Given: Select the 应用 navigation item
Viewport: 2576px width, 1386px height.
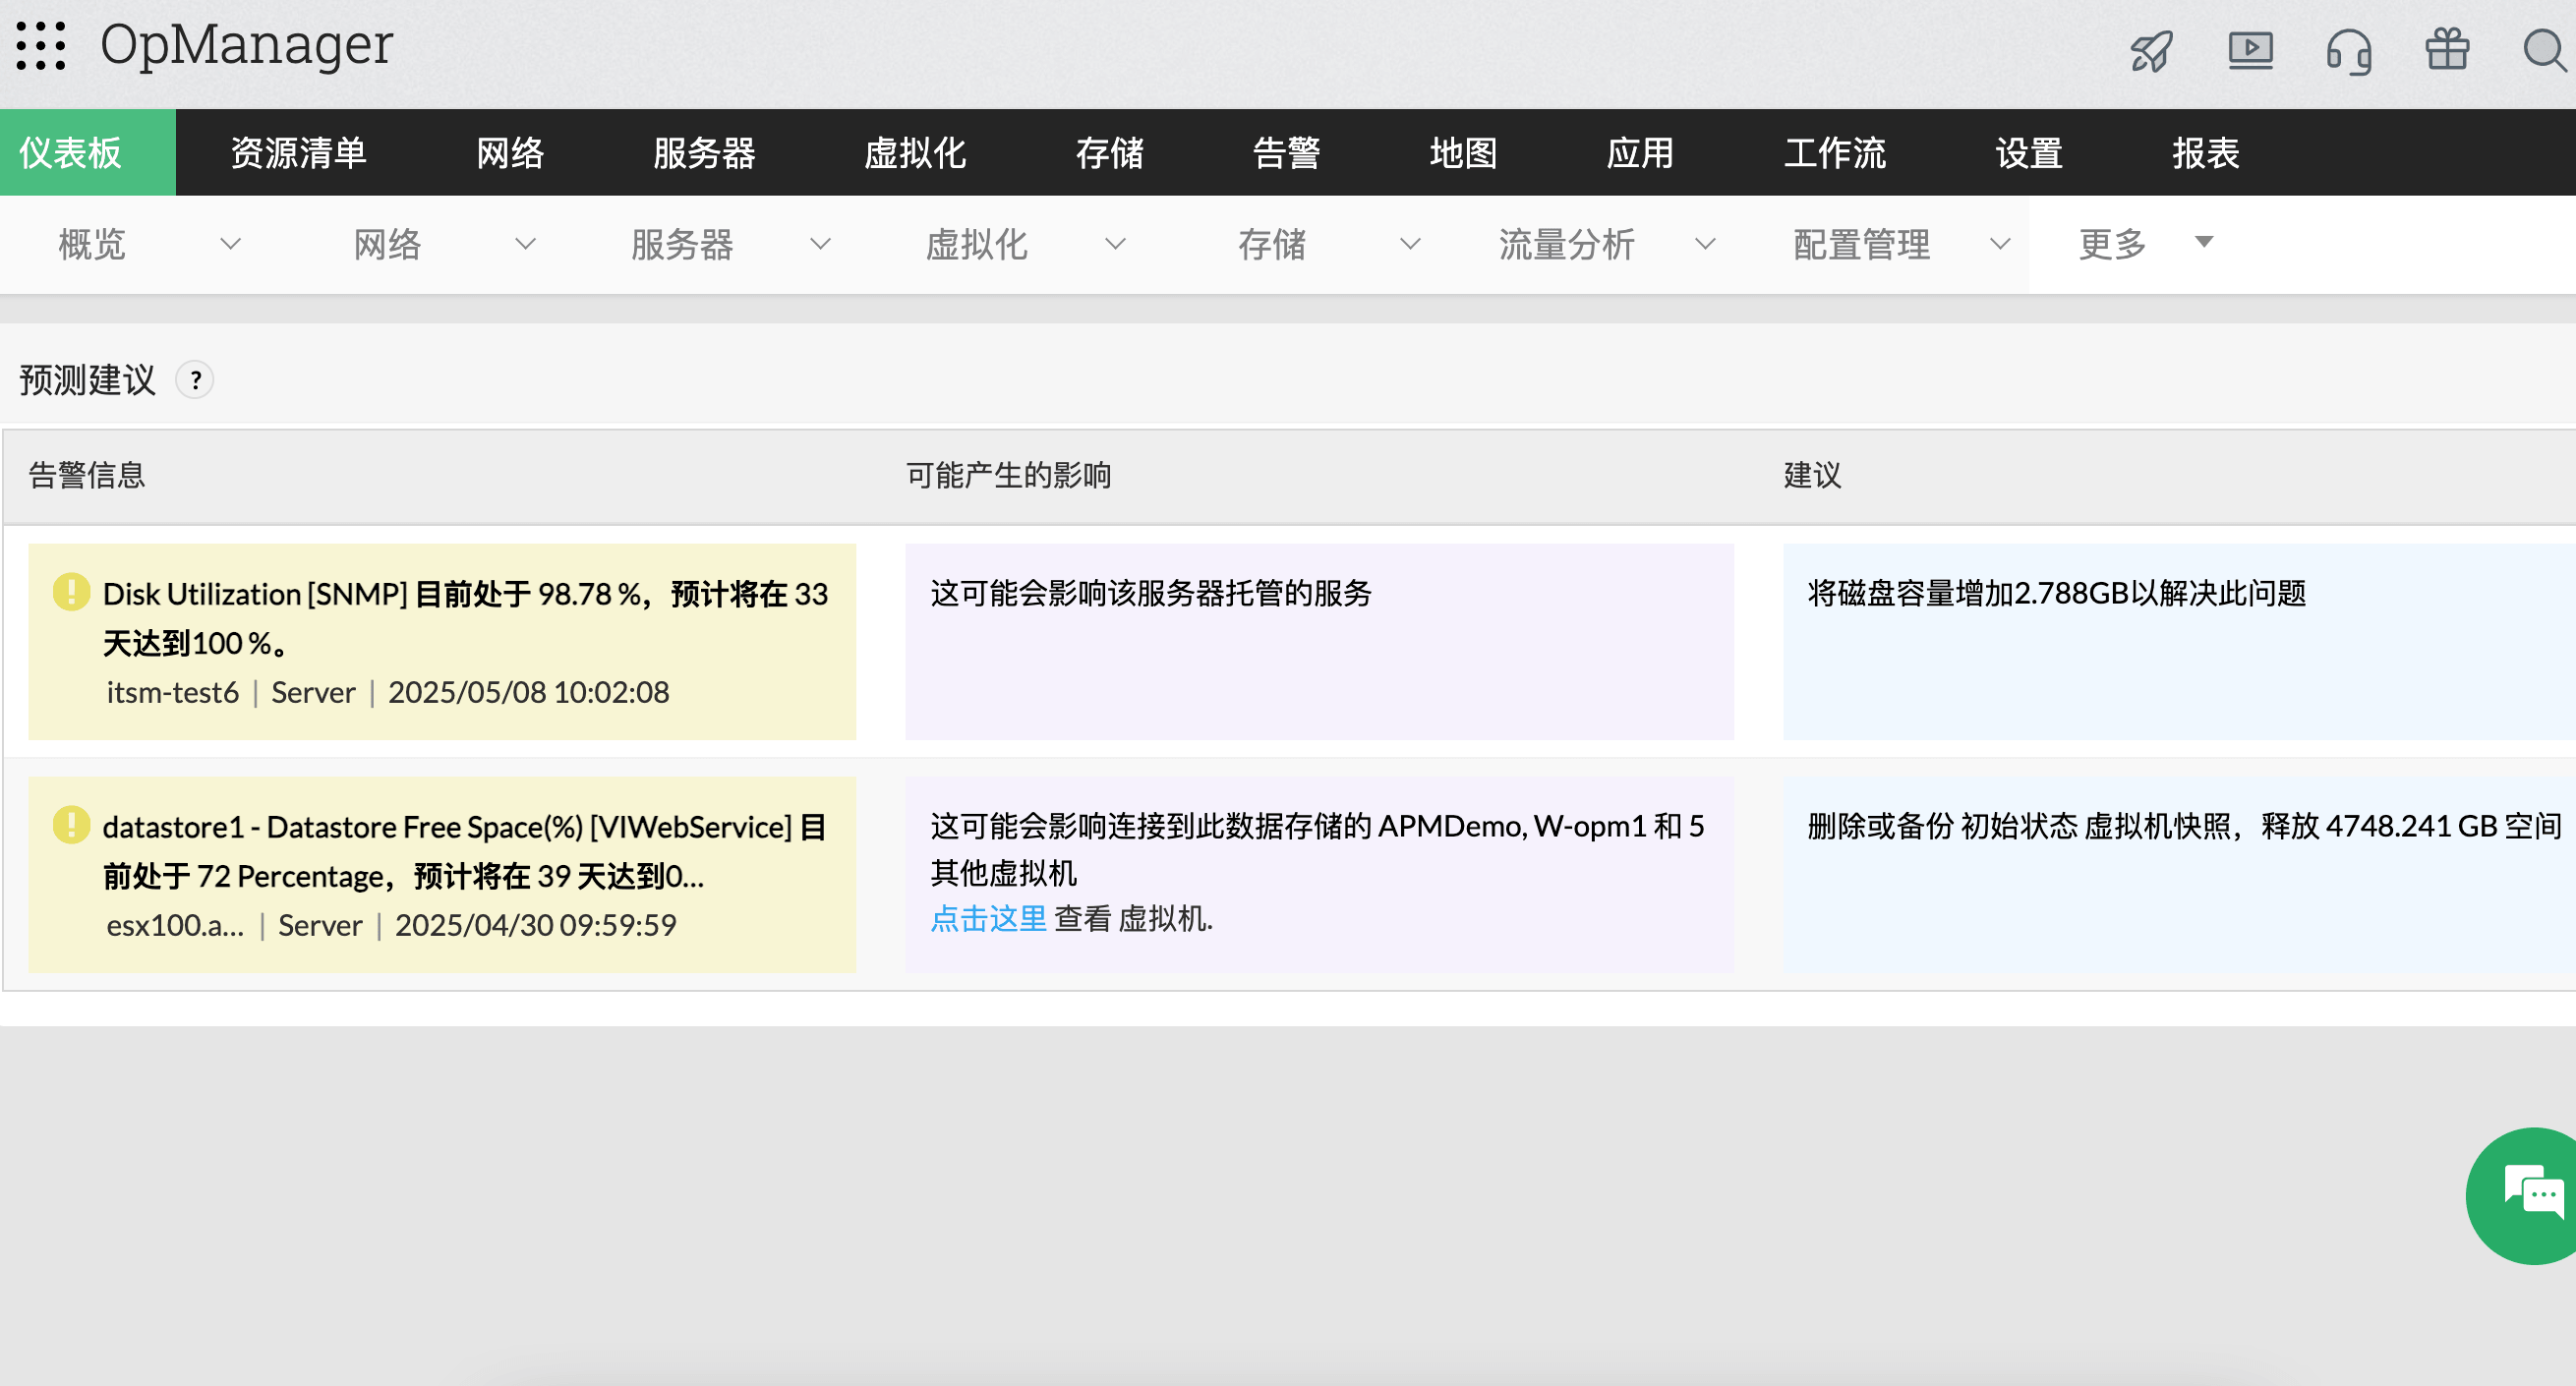Looking at the screenshot, I should click(1641, 152).
